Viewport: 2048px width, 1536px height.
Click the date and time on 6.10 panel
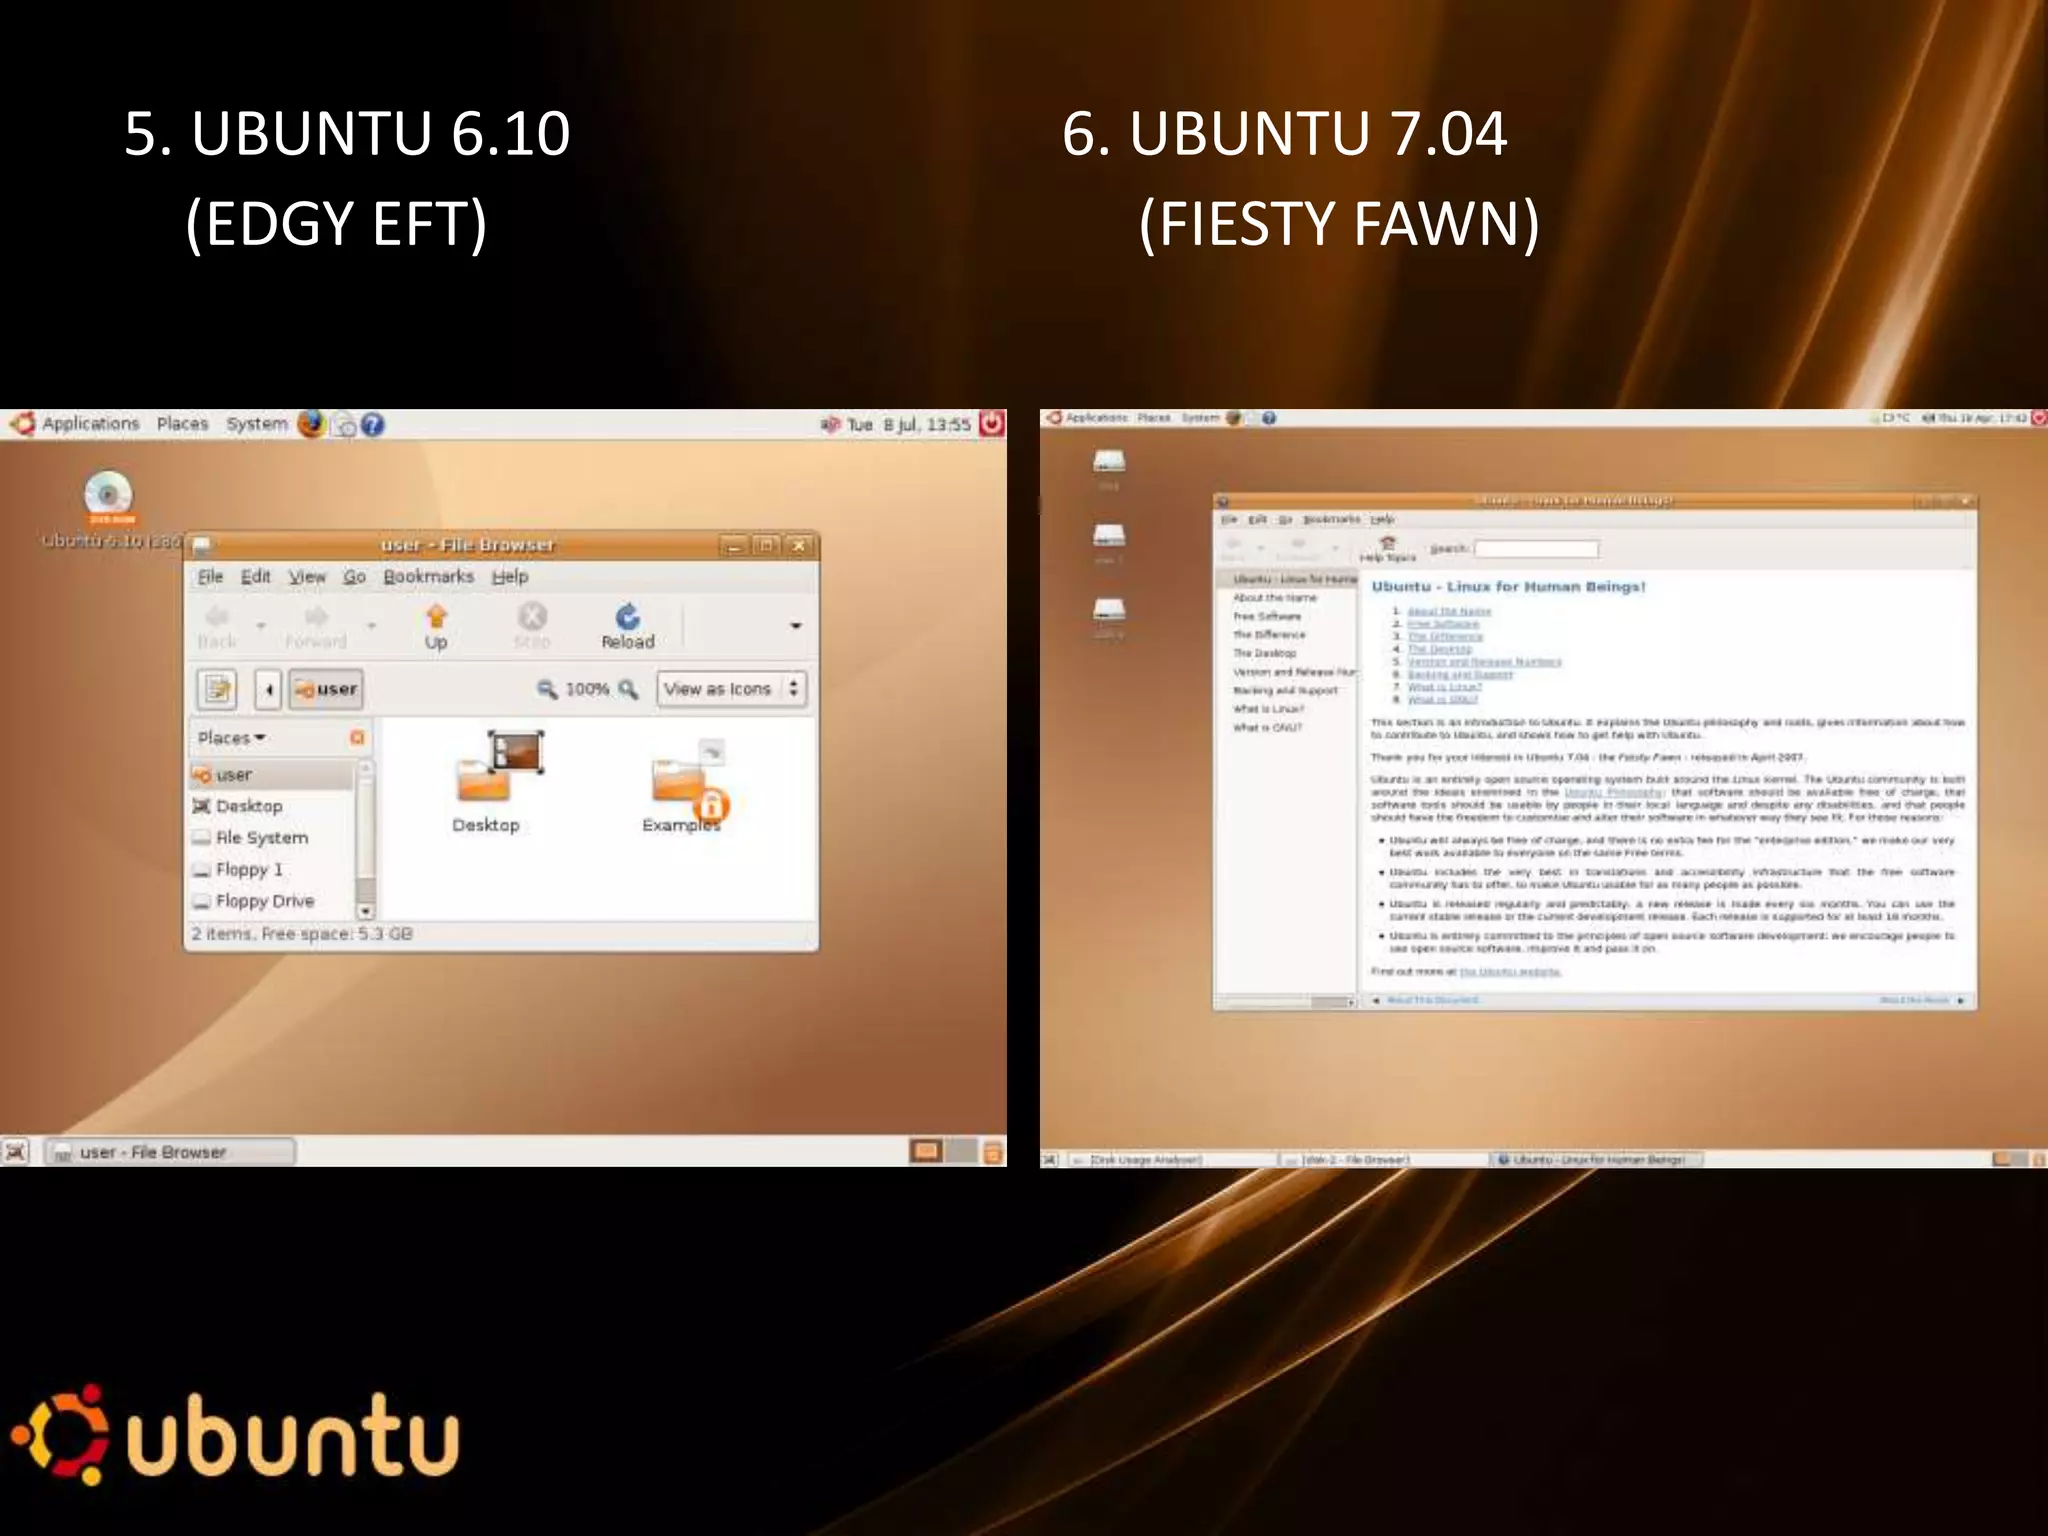point(909,424)
